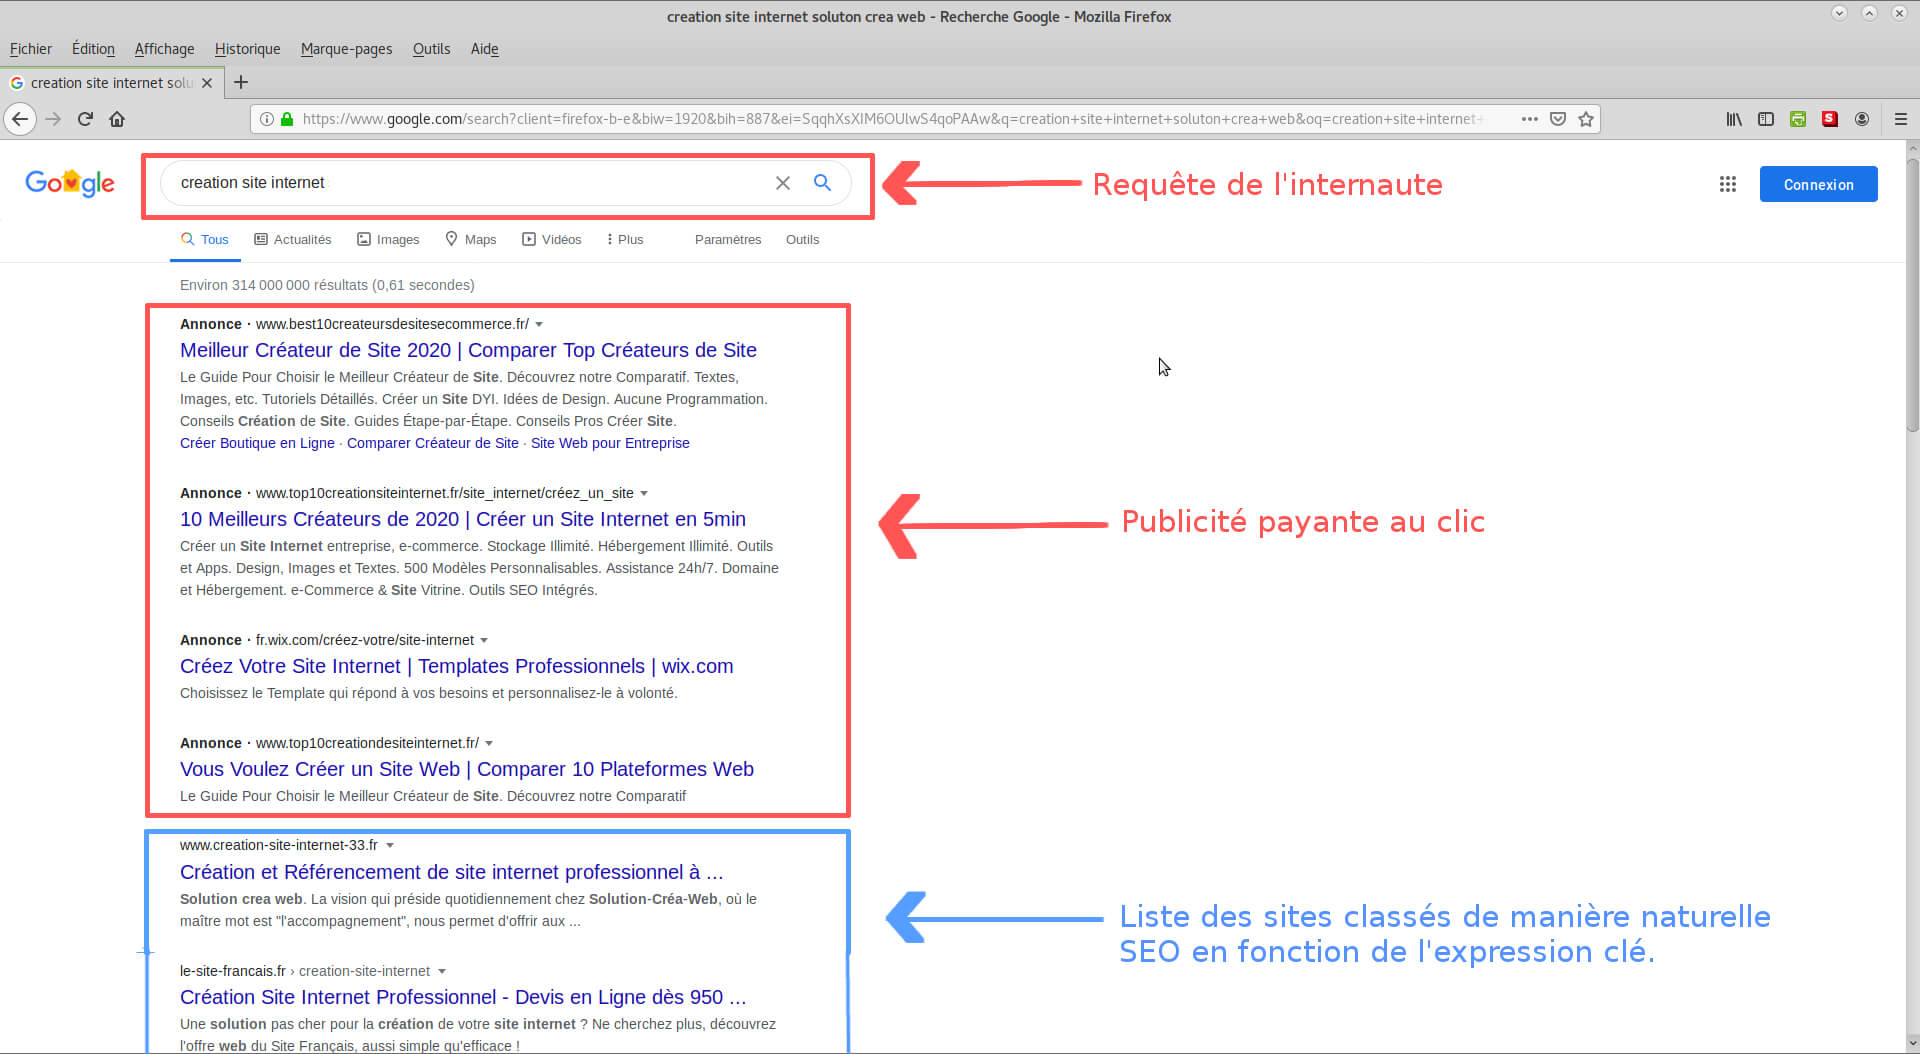
Task: Click the Firefox address bar URL
Action: (x=890, y=119)
